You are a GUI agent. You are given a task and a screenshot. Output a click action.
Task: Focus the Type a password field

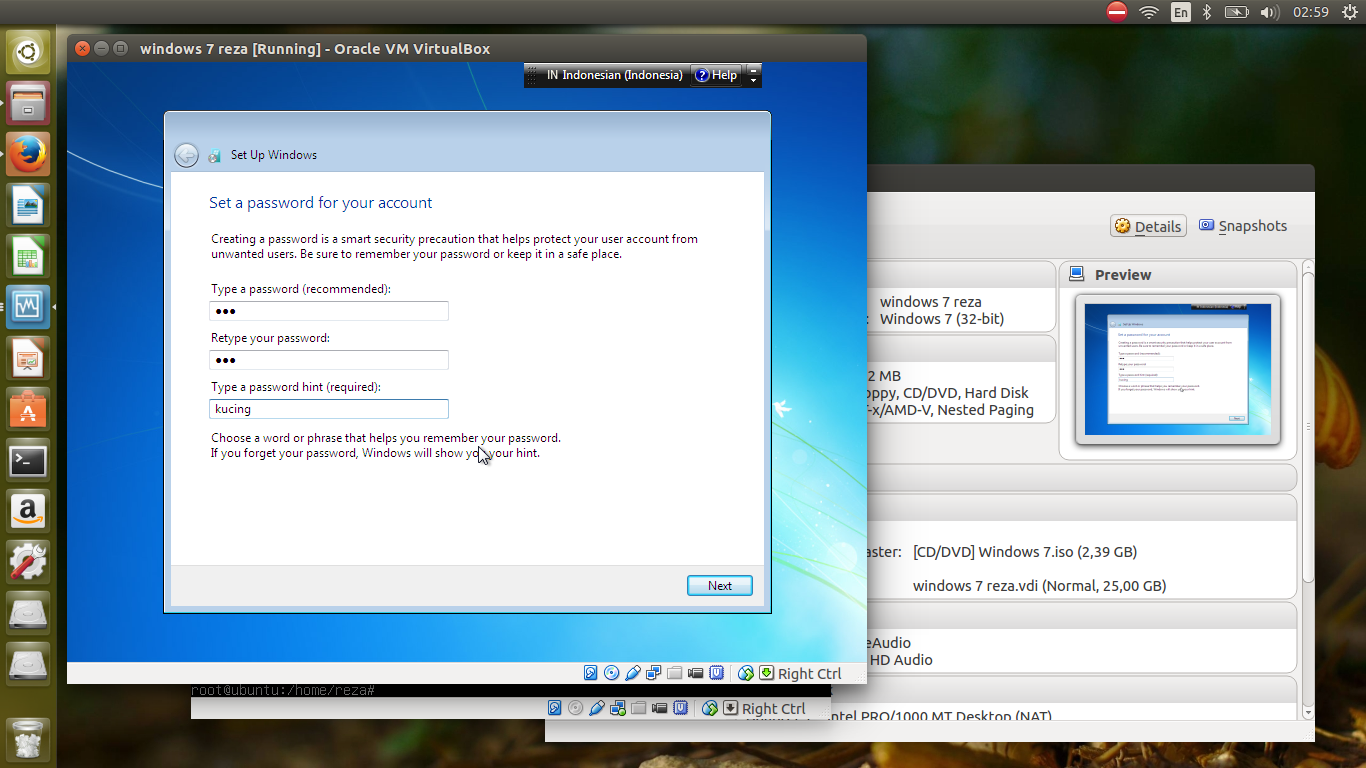pyautogui.click(x=329, y=311)
